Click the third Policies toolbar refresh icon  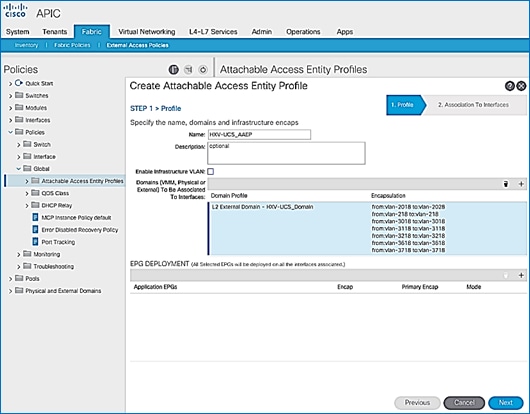coord(203,70)
